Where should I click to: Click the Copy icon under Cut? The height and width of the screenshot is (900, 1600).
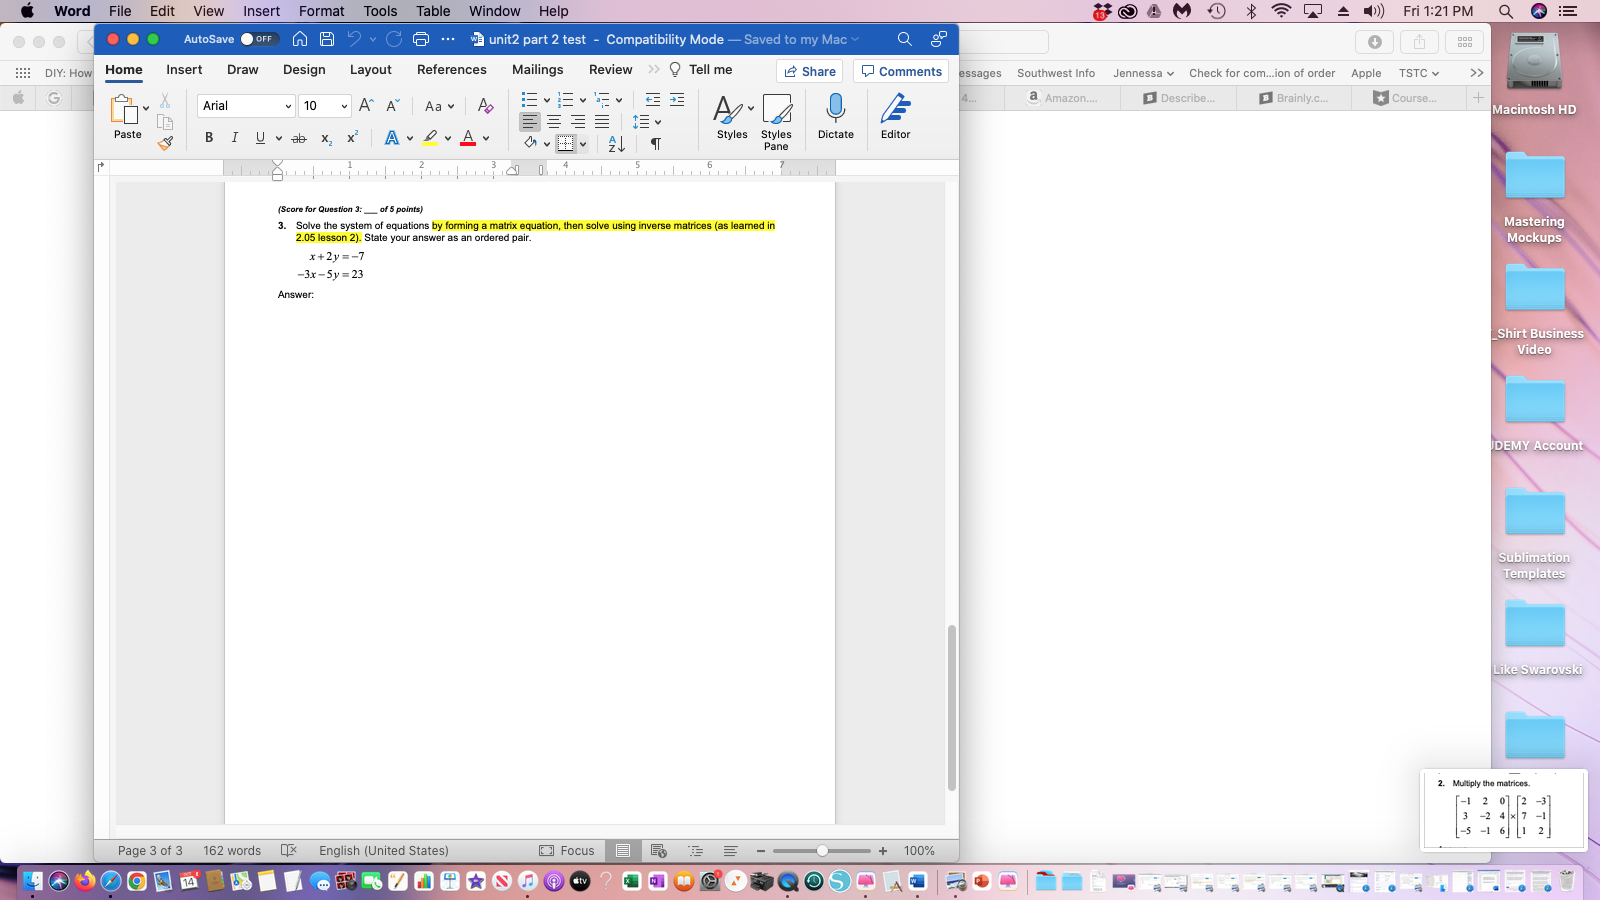click(165, 122)
